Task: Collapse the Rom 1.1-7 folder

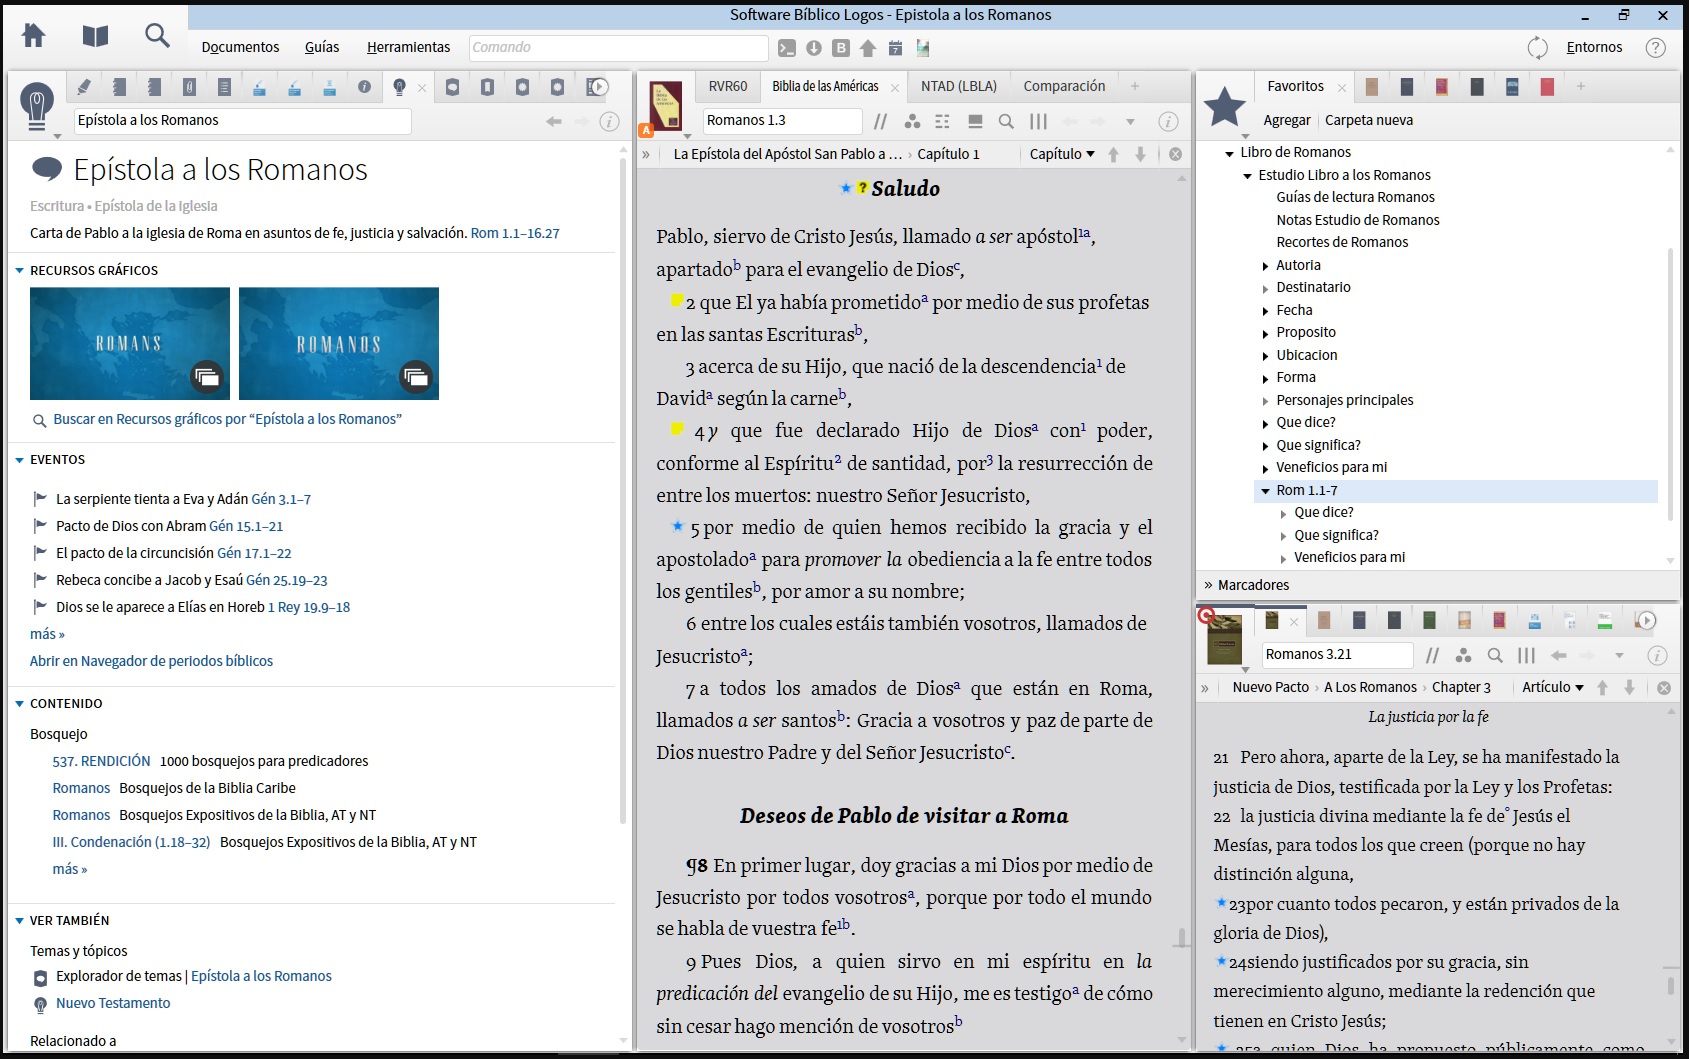Action: (x=1265, y=491)
